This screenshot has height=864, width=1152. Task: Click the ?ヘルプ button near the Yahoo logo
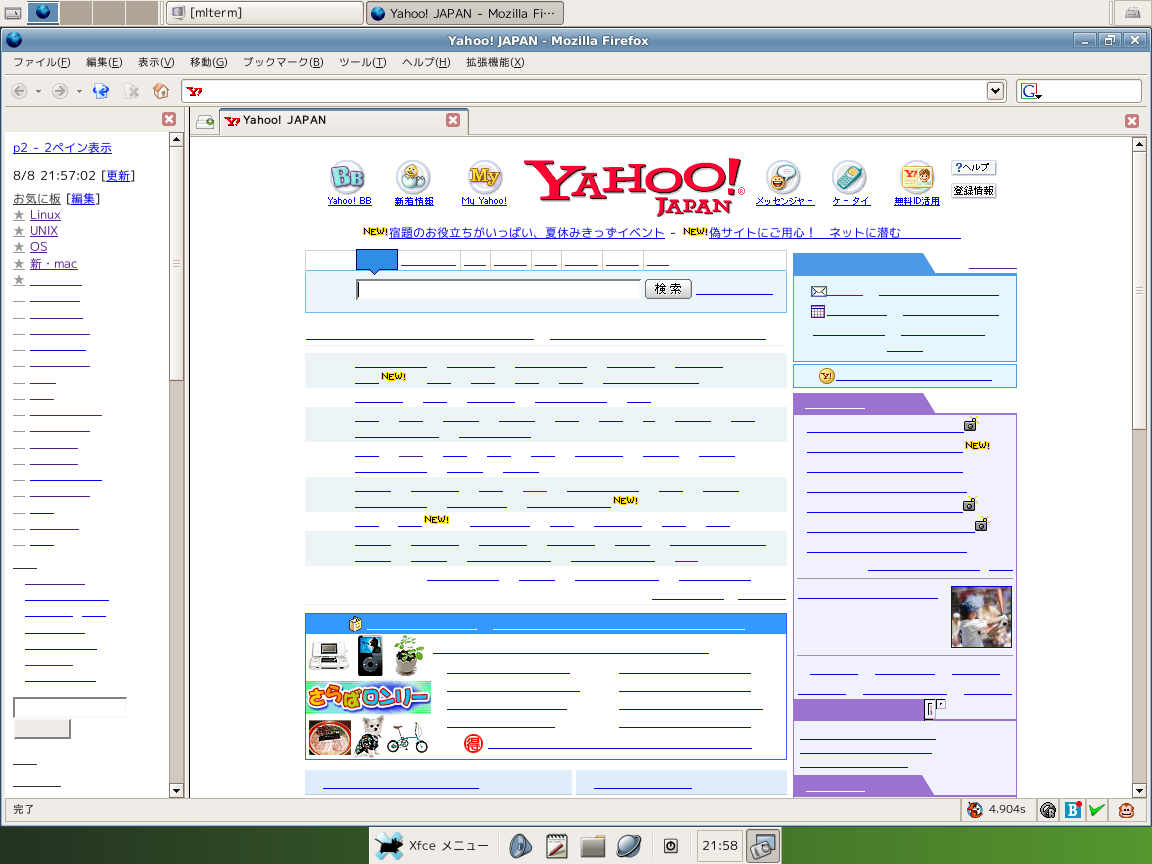tap(973, 168)
